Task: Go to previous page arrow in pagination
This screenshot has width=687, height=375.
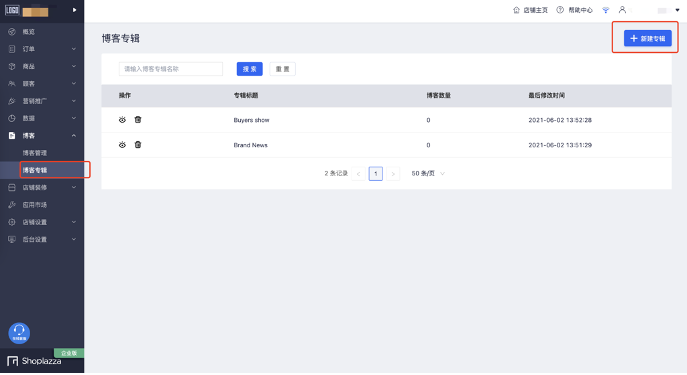Action: click(358, 174)
